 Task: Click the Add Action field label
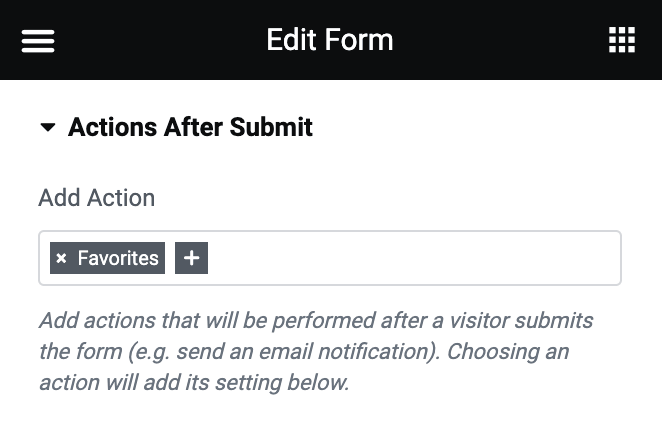[97, 197]
